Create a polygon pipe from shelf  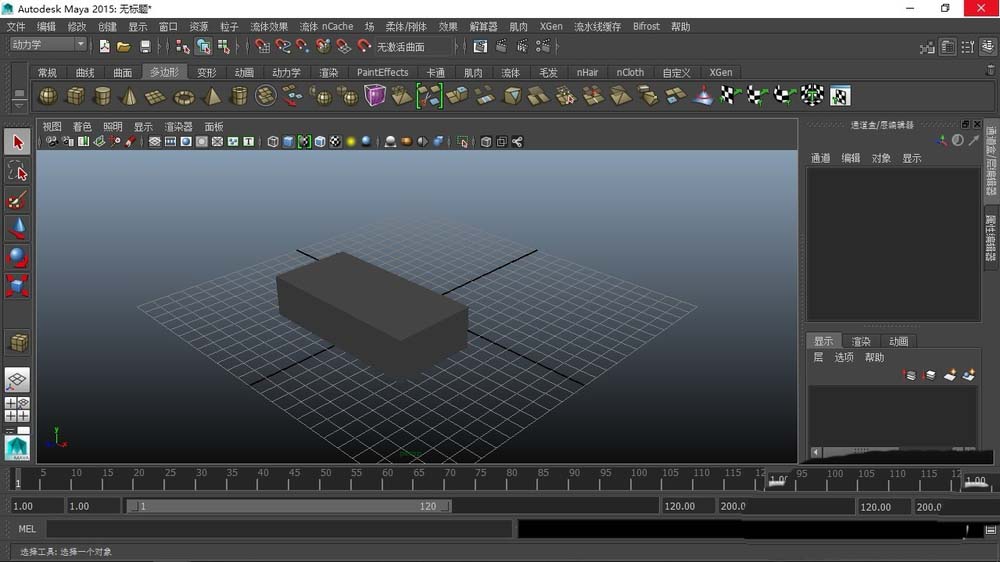tap(239, 96)
